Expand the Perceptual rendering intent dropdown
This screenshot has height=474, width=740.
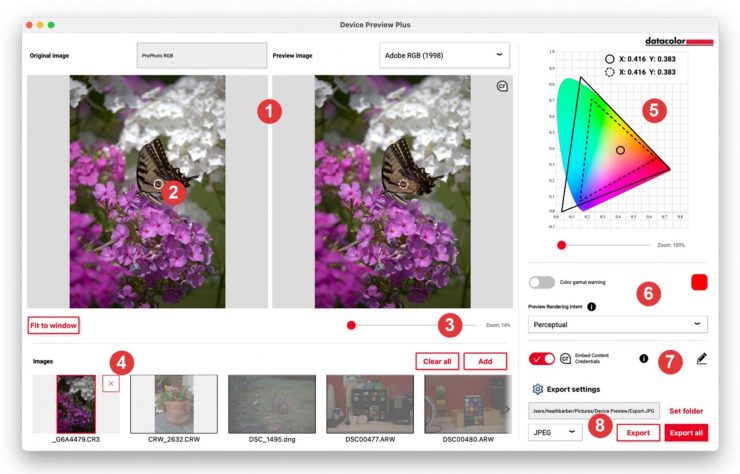[617, 324]
